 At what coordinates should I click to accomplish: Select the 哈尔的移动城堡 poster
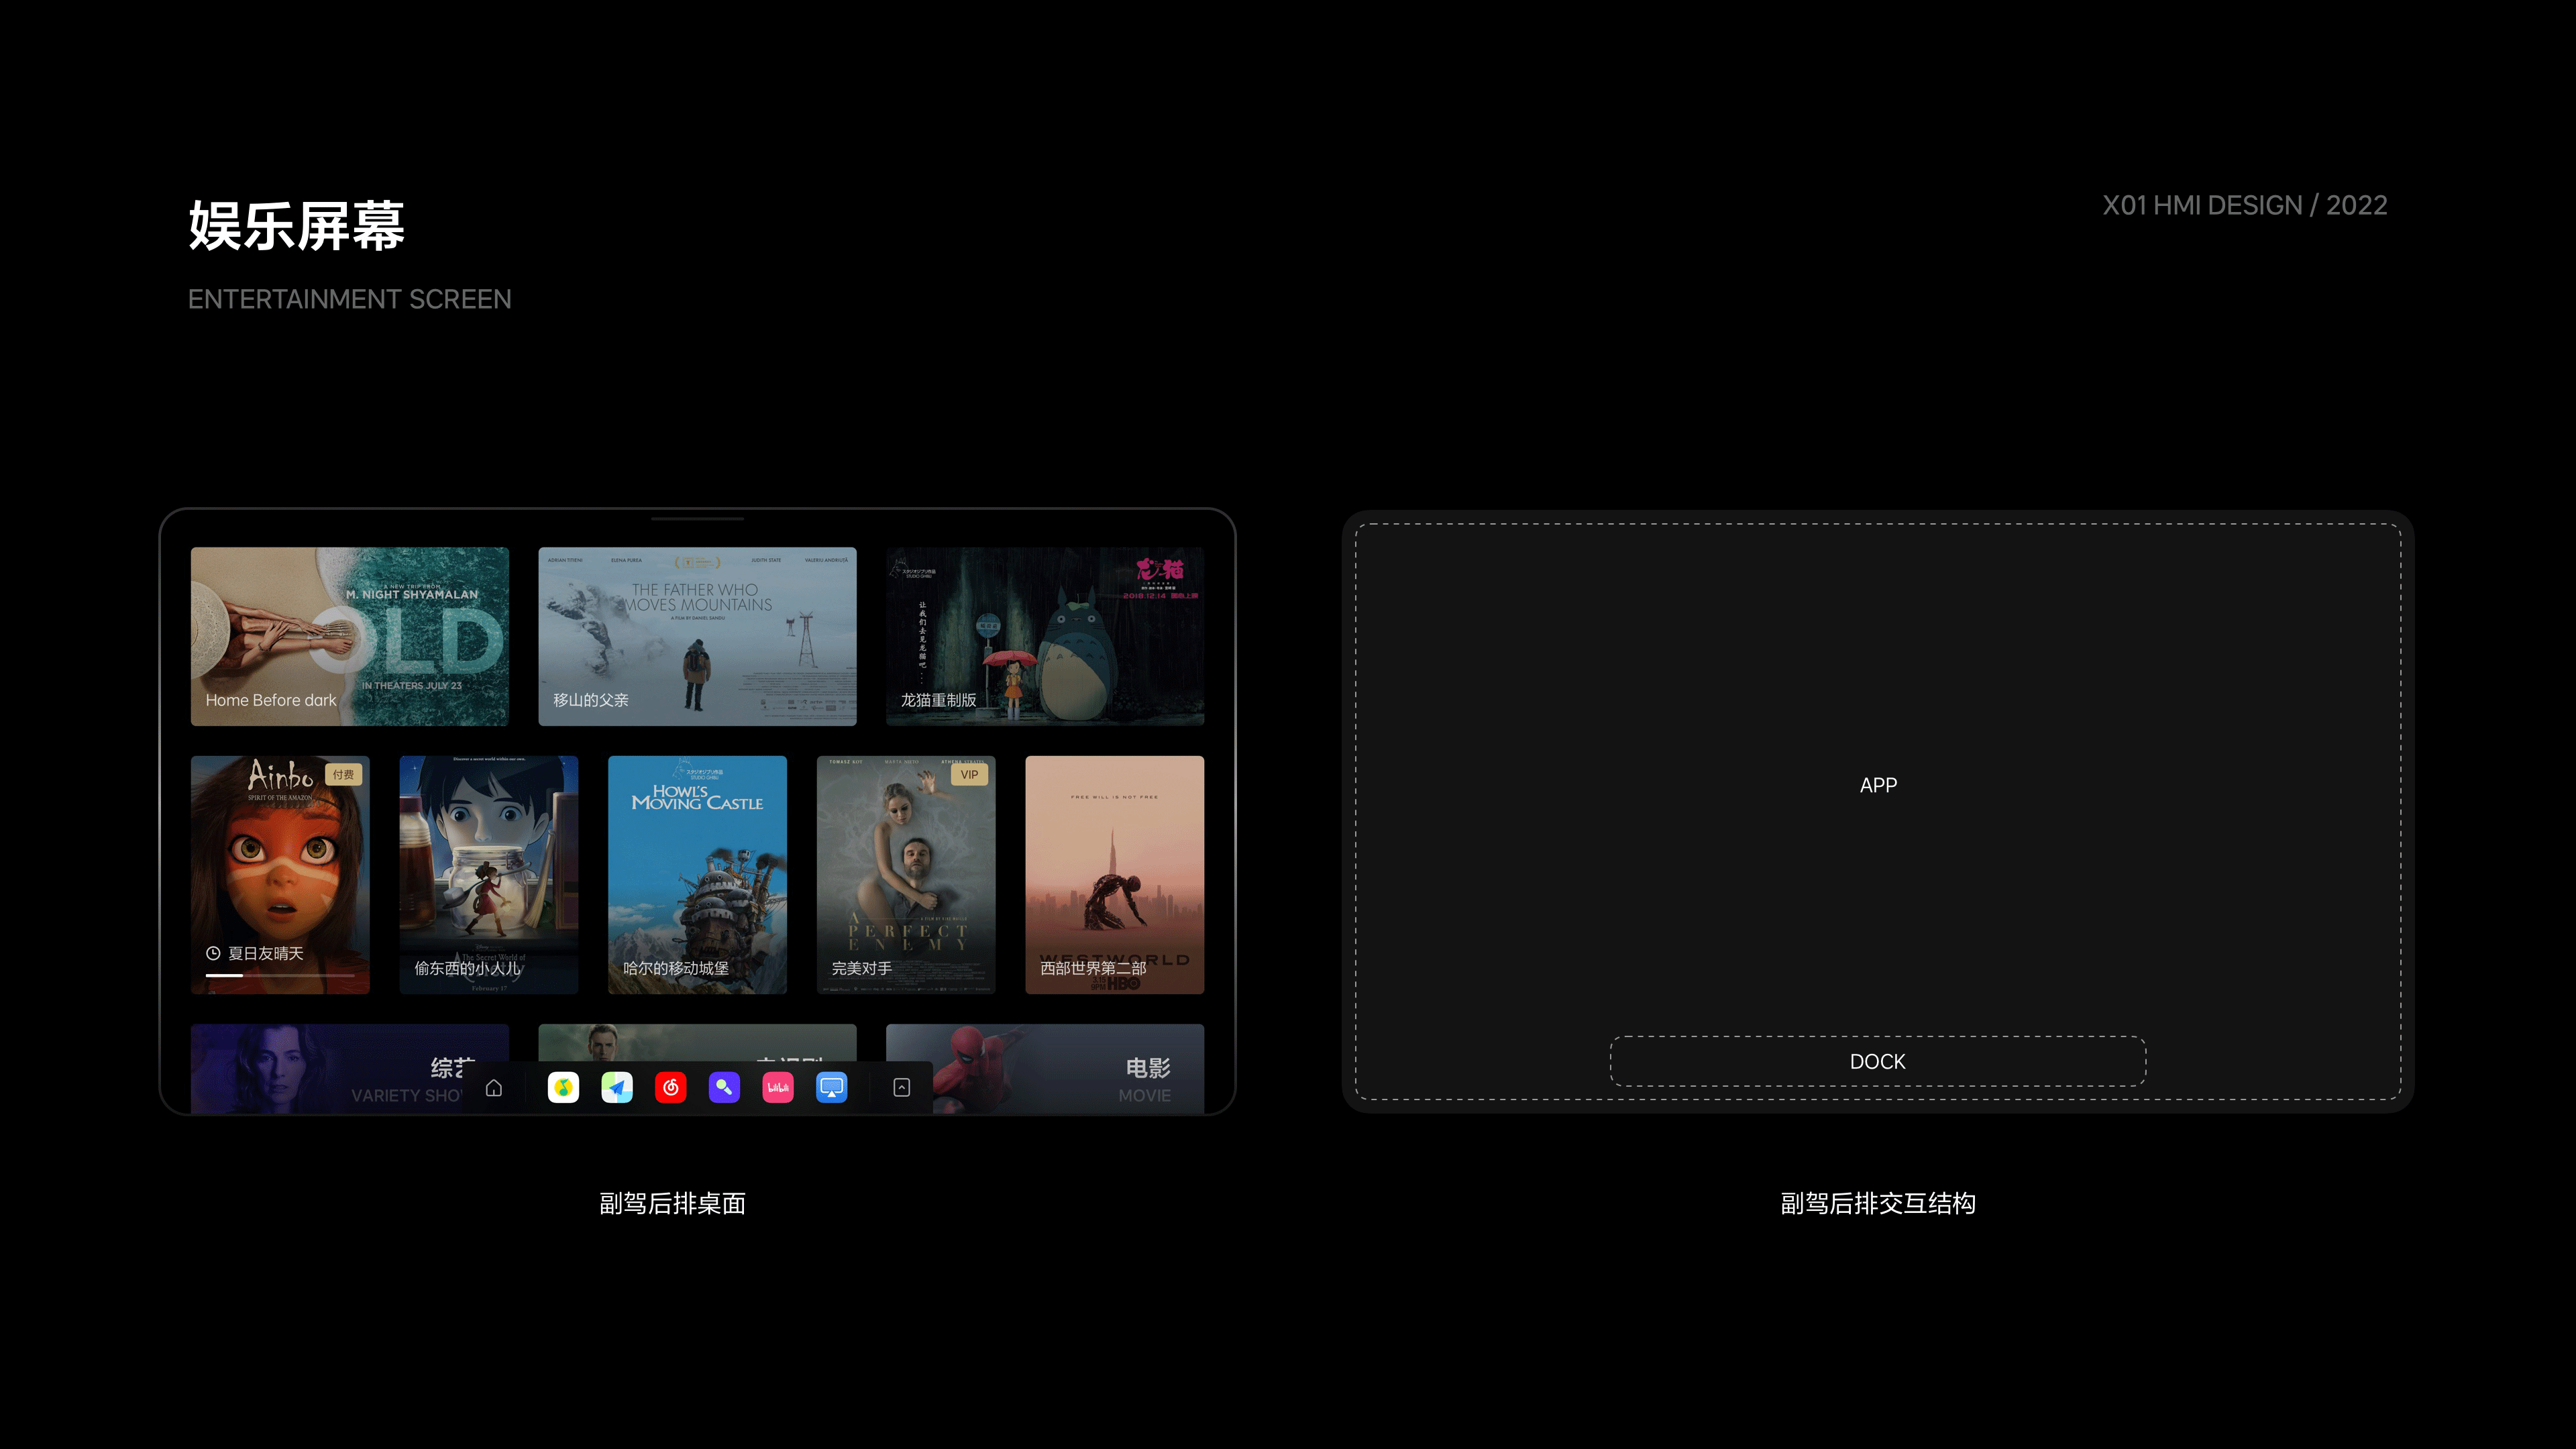pos(698,875)
